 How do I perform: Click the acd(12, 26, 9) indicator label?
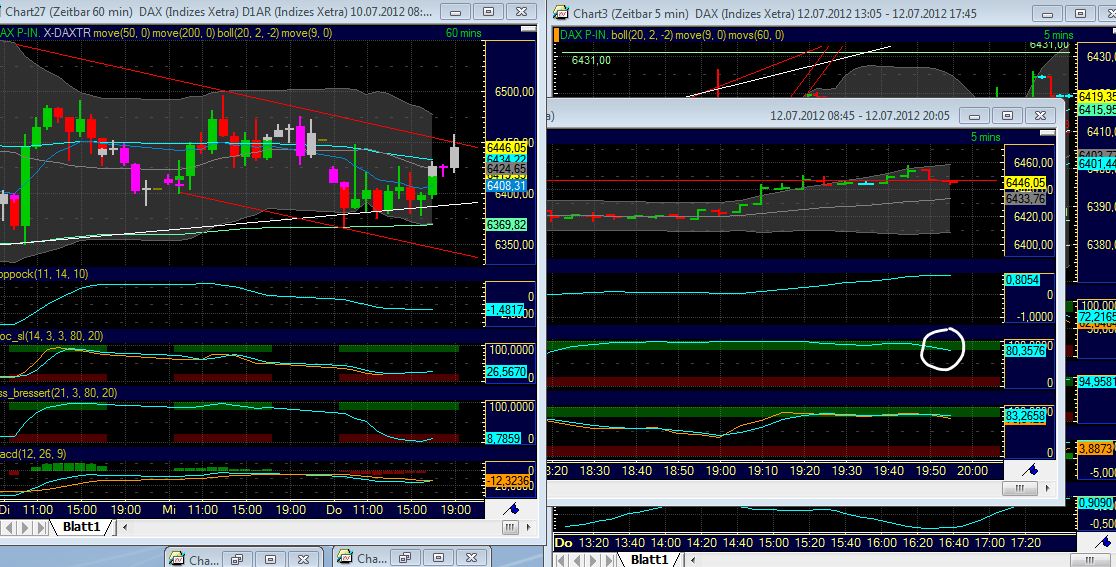point(33,453)
